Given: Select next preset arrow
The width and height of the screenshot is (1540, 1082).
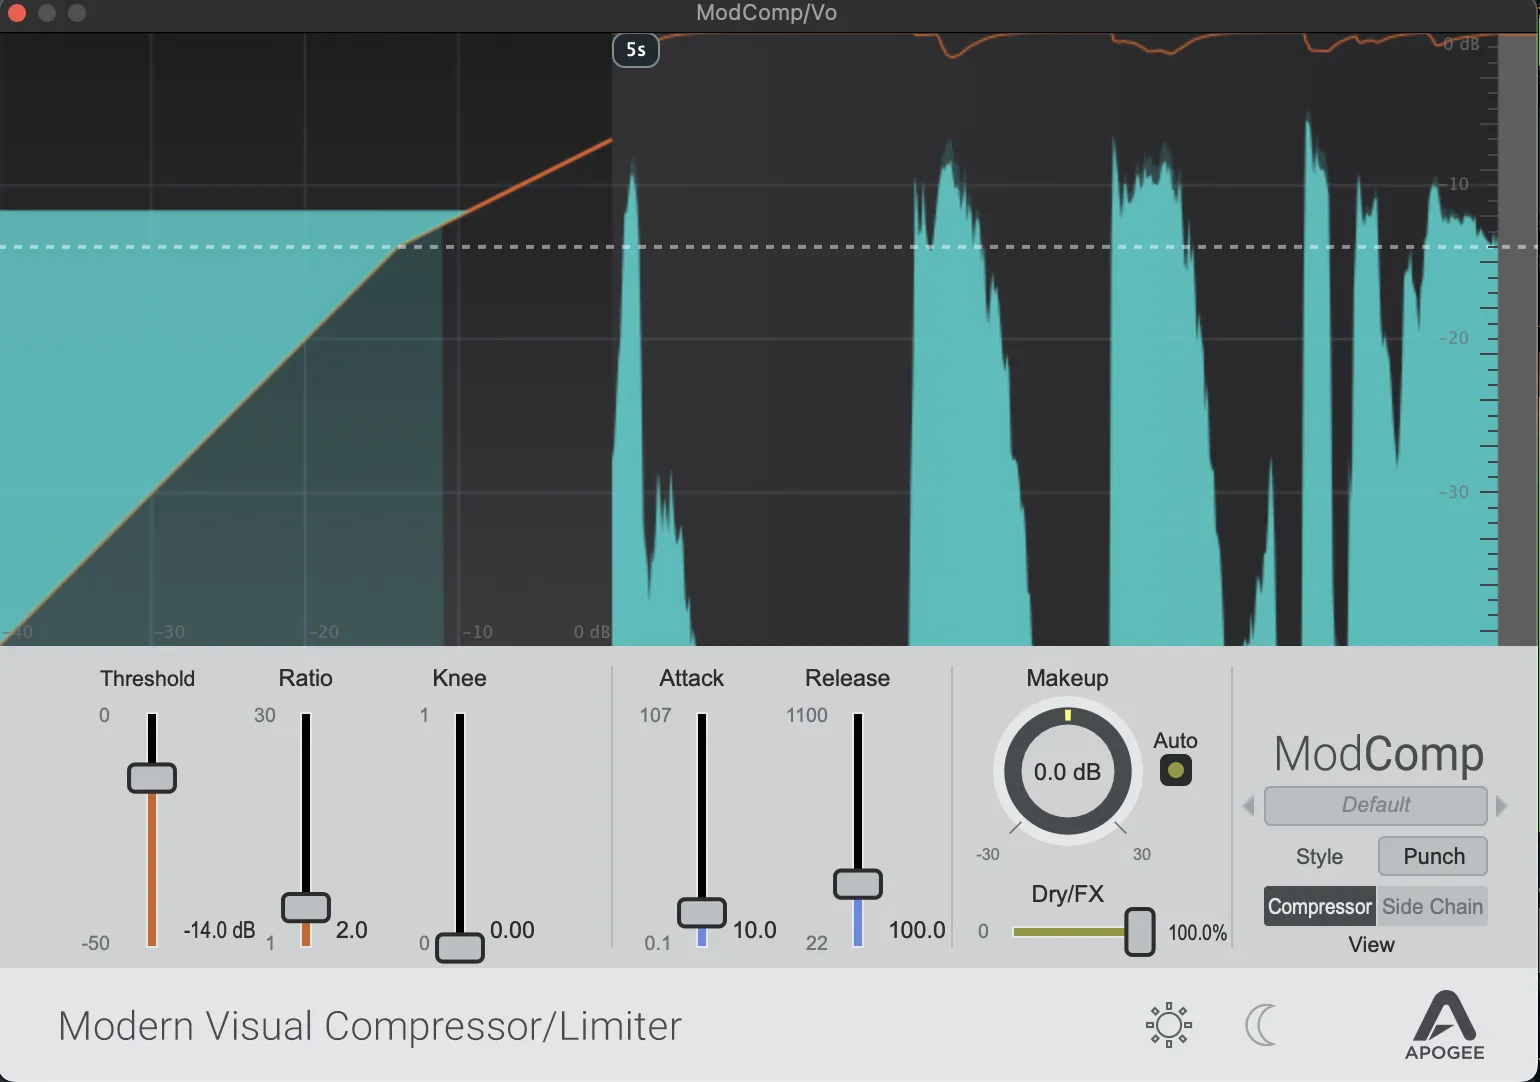Looking at the screenshot, I should click(x=1501, y=806).
